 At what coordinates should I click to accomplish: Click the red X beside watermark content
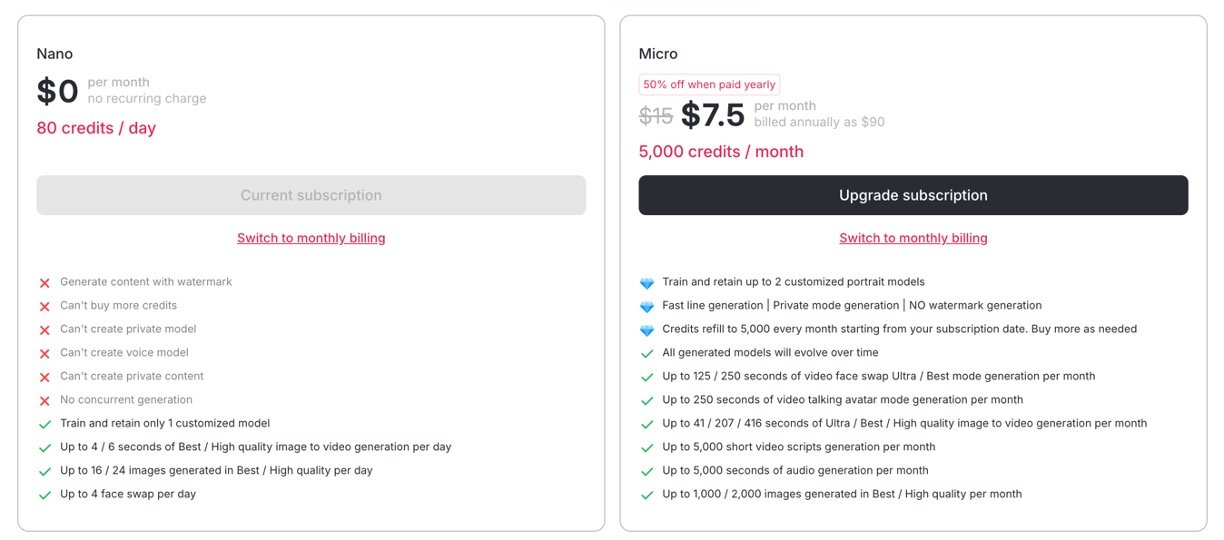point(44,283)
